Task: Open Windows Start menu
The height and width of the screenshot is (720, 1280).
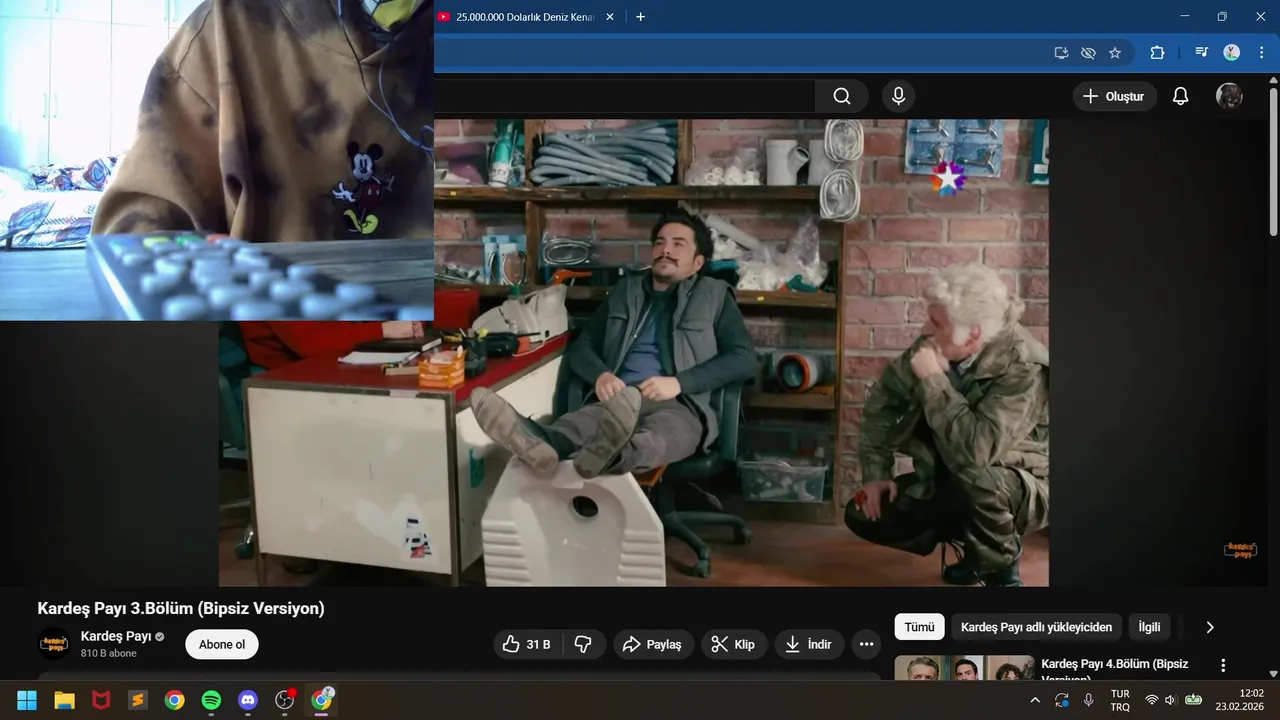Action: pos(27,700)
